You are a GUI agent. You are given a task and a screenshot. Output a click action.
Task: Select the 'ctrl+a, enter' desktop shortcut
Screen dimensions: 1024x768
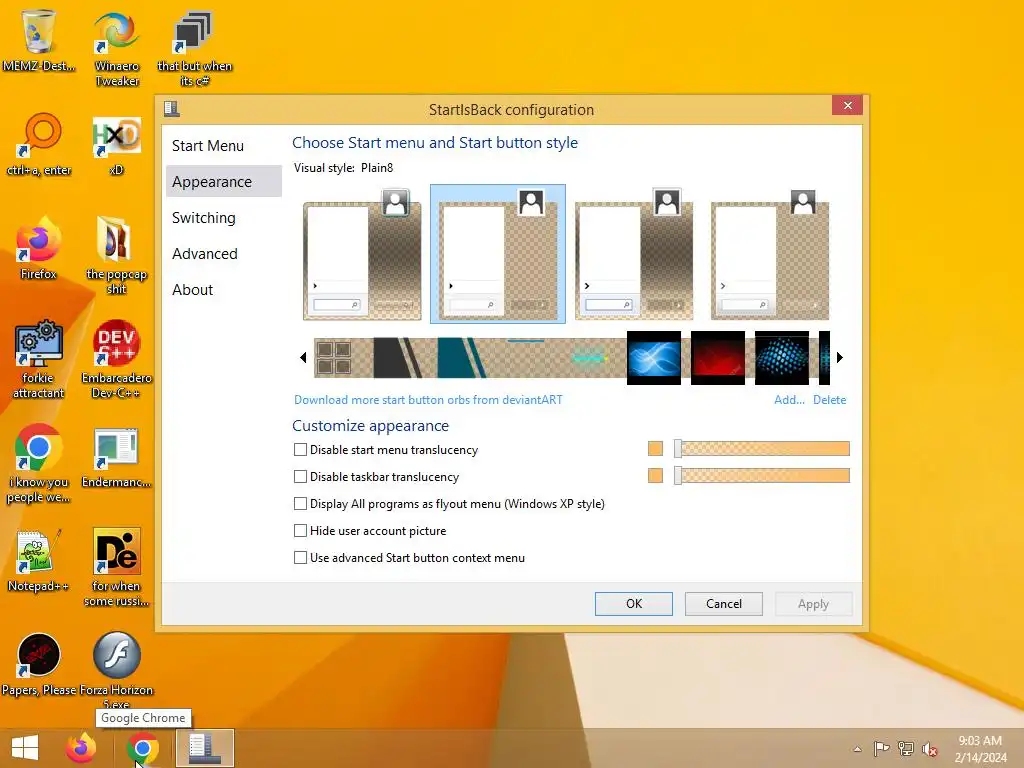coord(39,145)
